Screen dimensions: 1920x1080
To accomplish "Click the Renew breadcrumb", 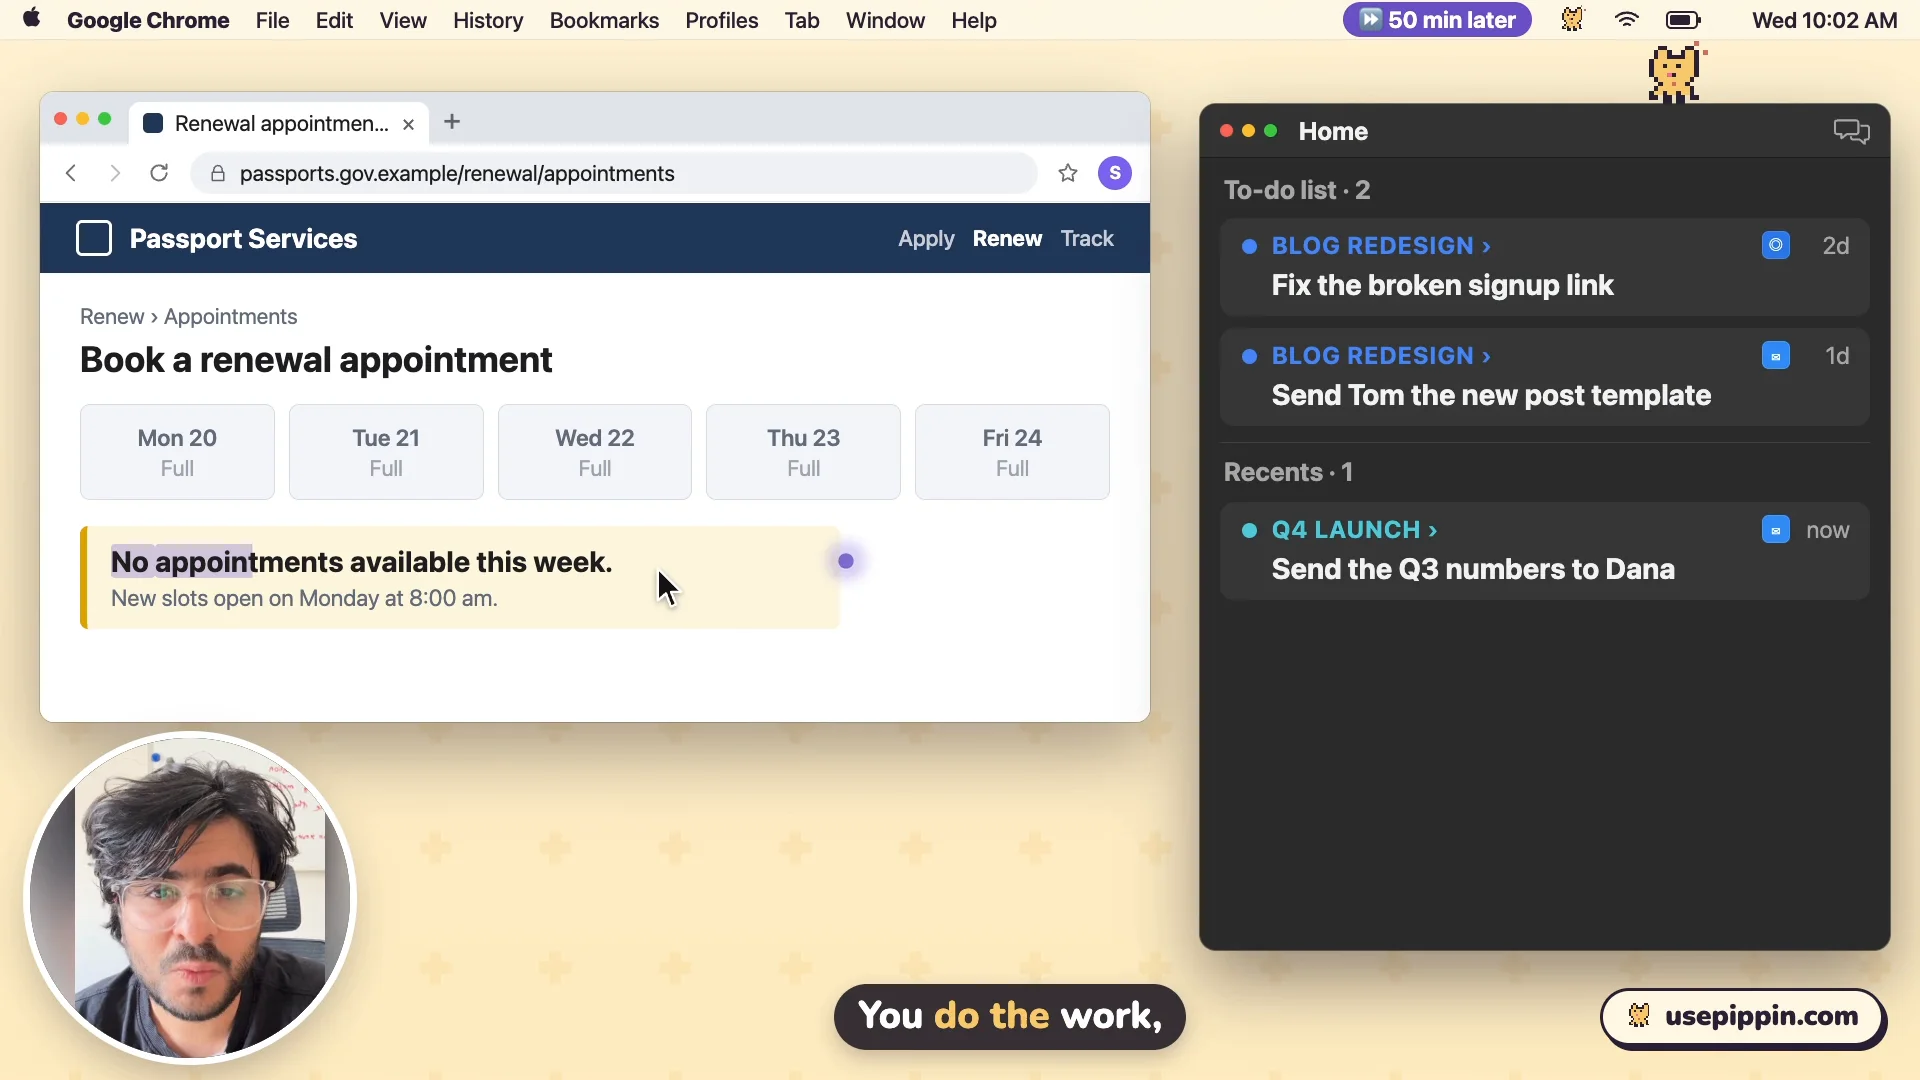I will (112, 316).
